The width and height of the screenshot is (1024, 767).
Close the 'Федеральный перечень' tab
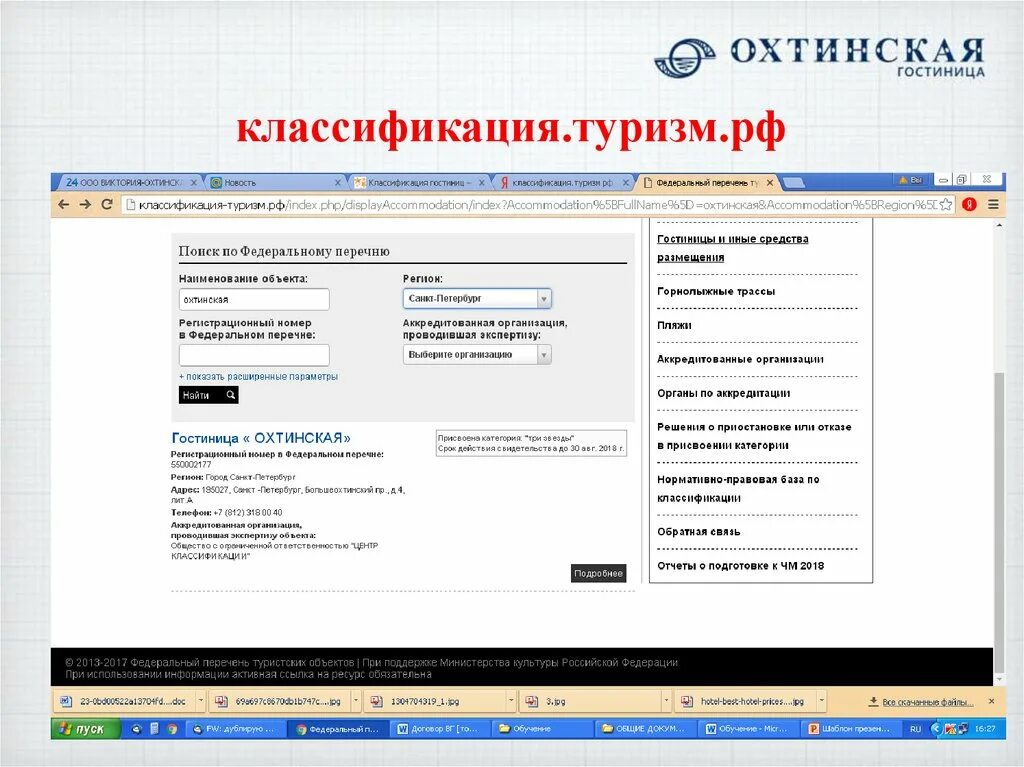pos(770,183)
